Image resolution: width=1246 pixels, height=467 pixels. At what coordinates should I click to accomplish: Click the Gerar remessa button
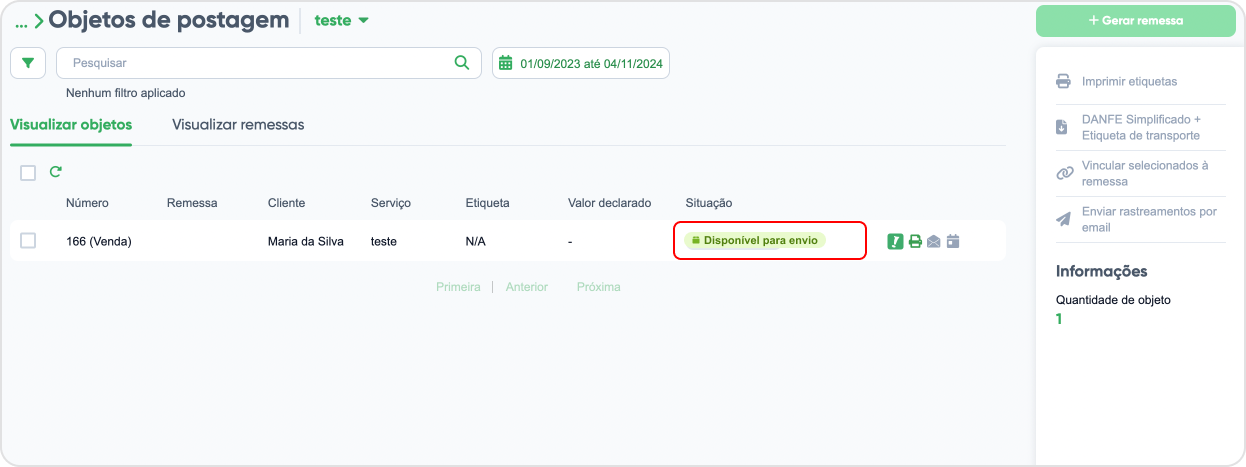[x=1136, y=20]
